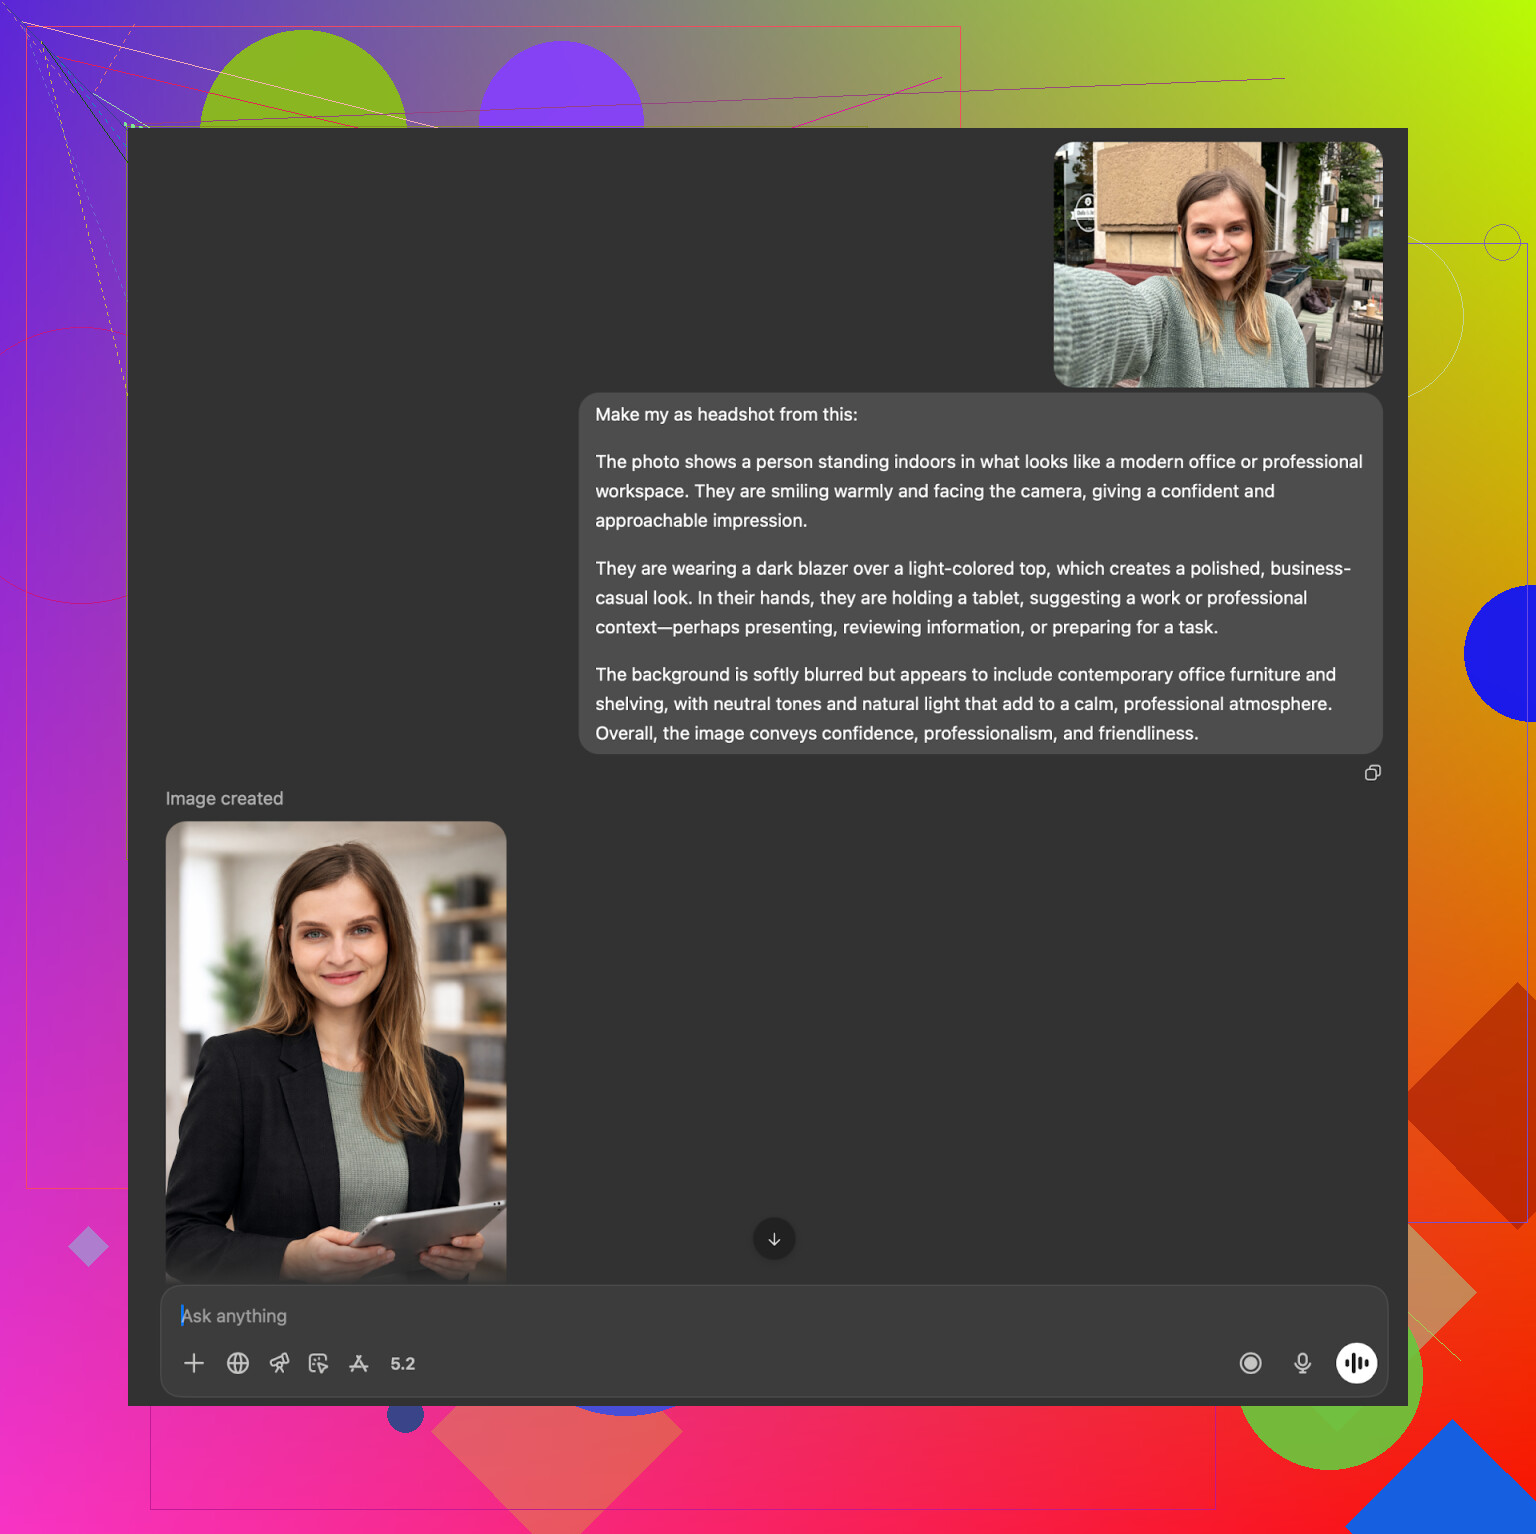
Task: Click the "Make my as headshot from this:" line
Action: (x=726, y=415)
